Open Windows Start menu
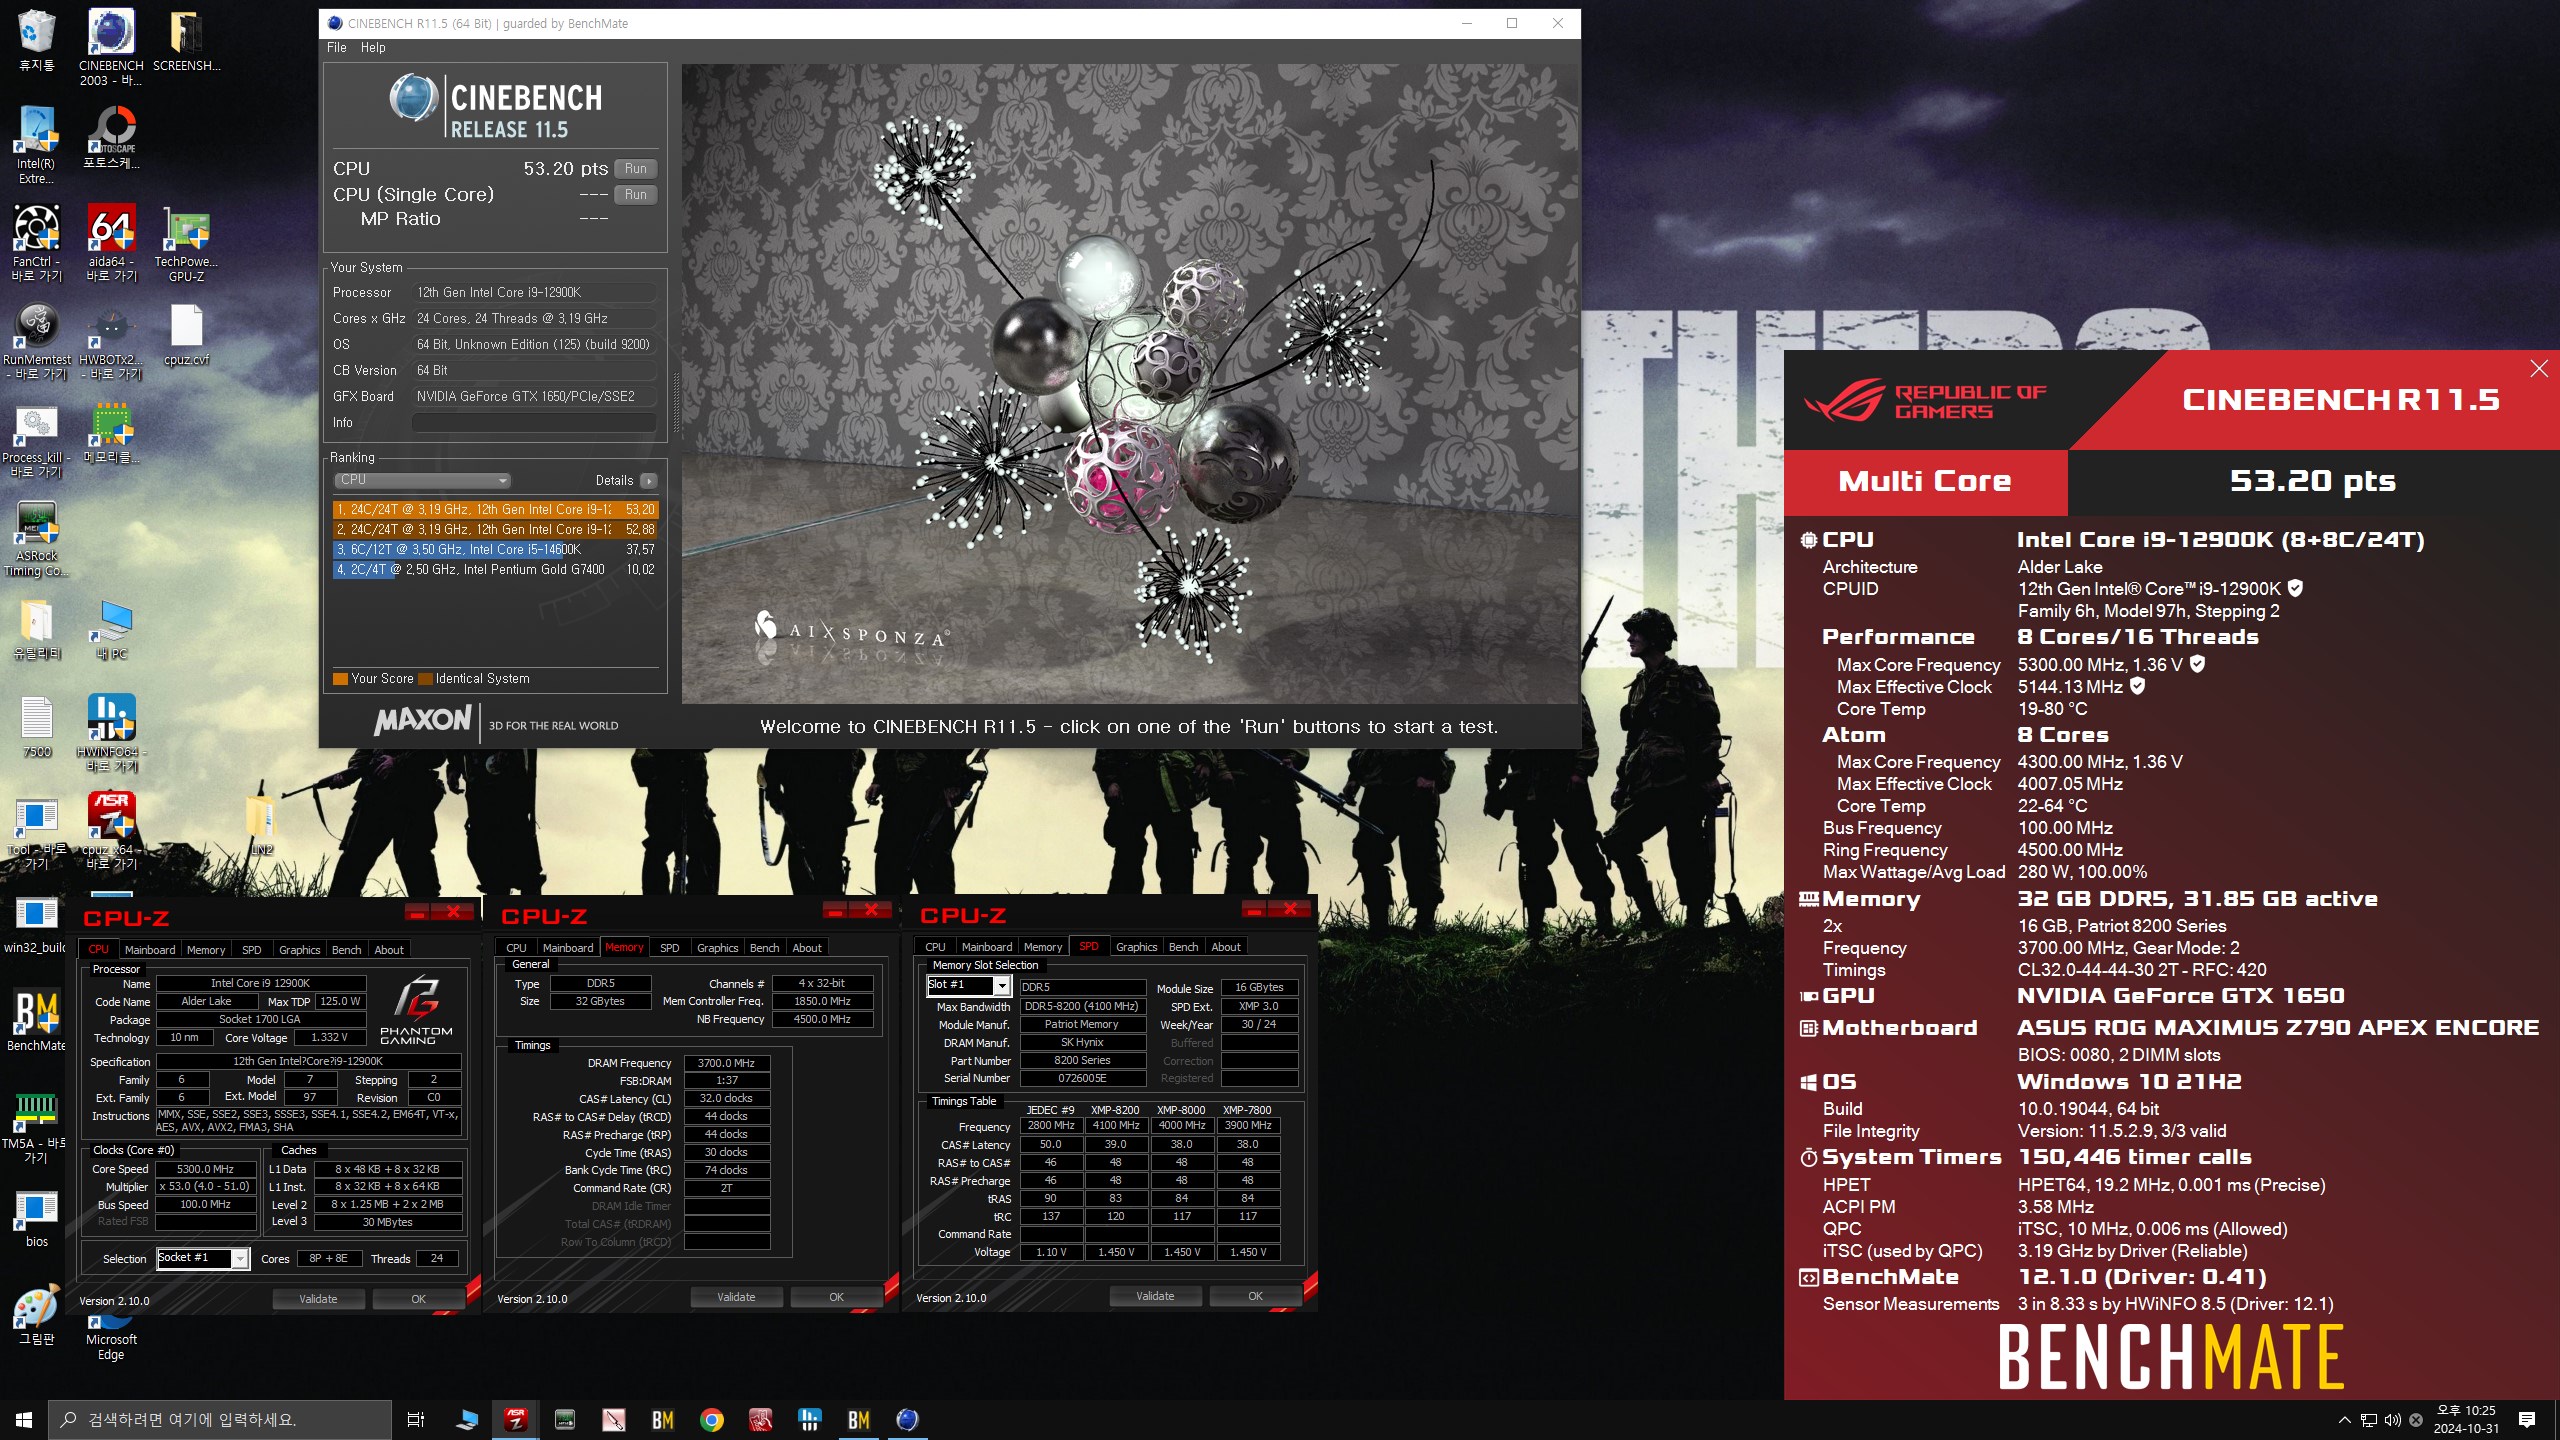Screen dimensions: 2560x1440 24,1420
